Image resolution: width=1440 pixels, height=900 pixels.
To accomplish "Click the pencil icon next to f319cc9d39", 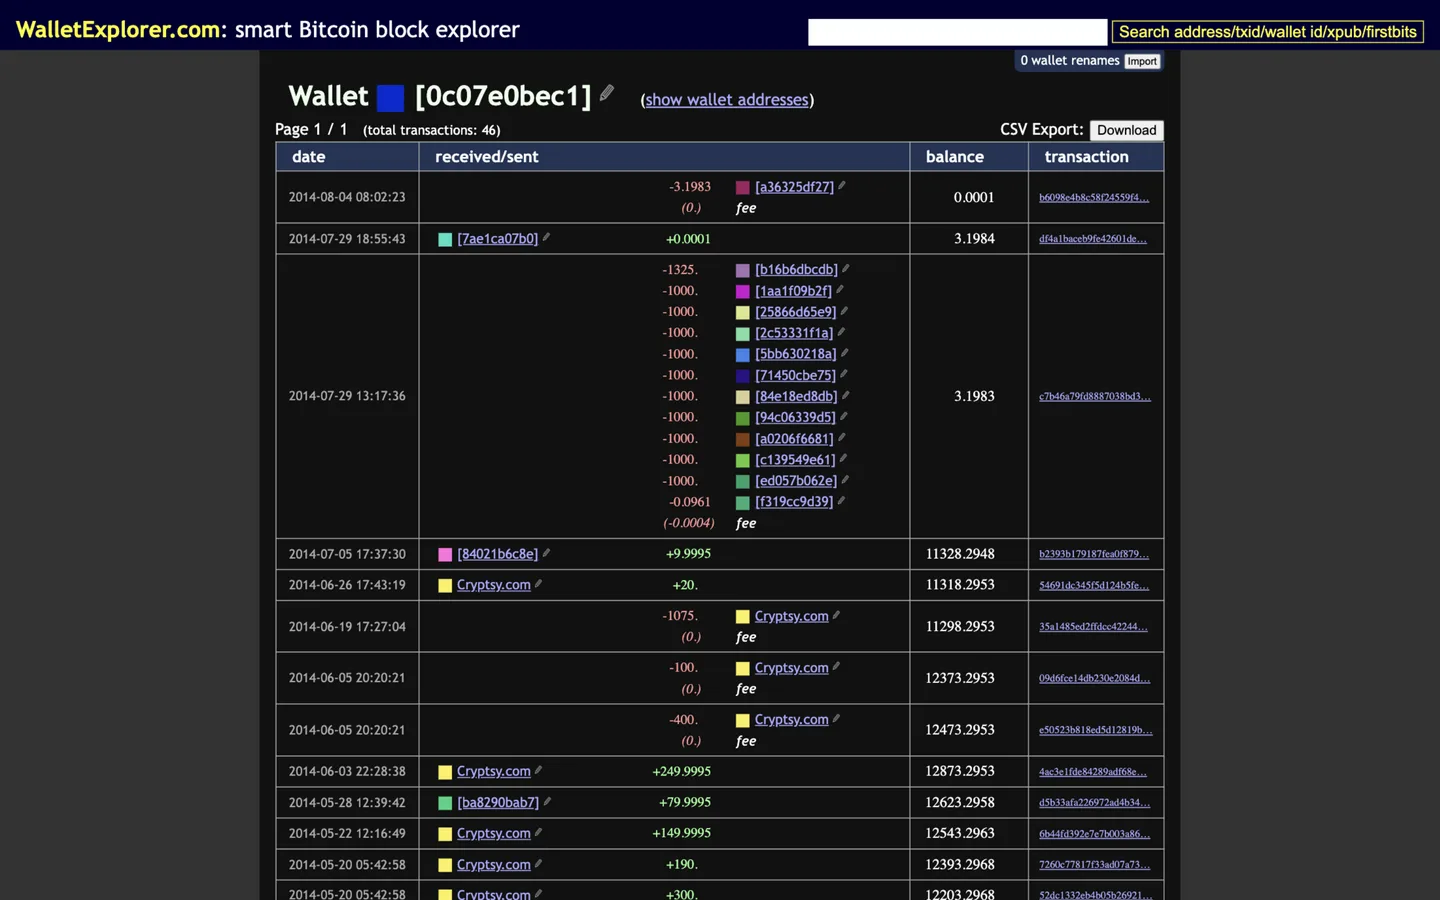I will tap(842, 500).
